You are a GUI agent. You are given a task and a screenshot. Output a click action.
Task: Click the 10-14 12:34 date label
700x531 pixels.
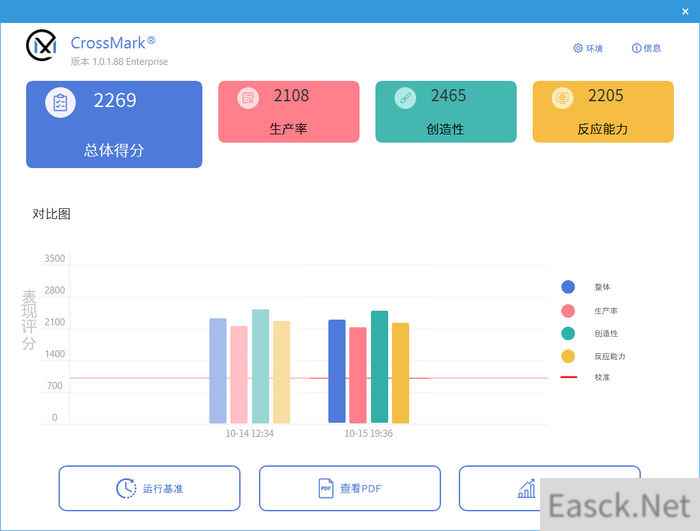click(249, 434)
